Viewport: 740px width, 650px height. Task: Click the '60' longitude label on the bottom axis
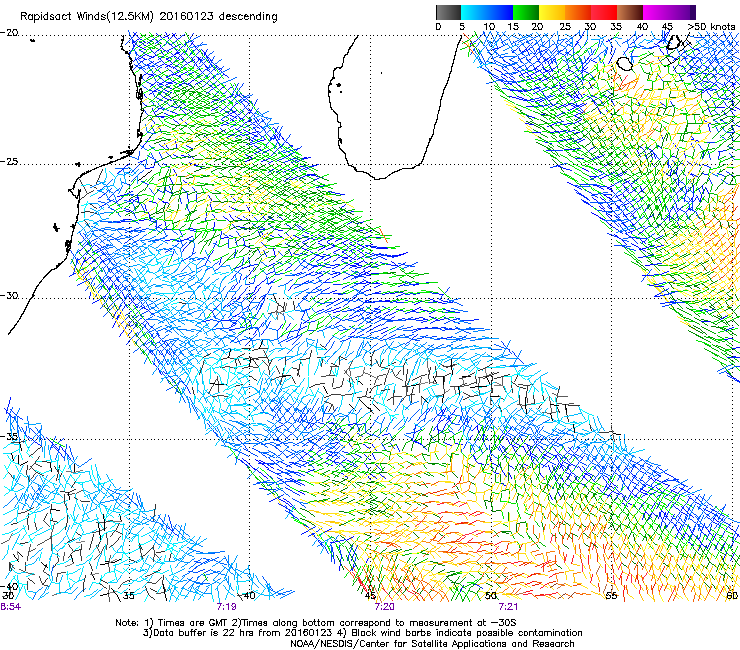732,596
